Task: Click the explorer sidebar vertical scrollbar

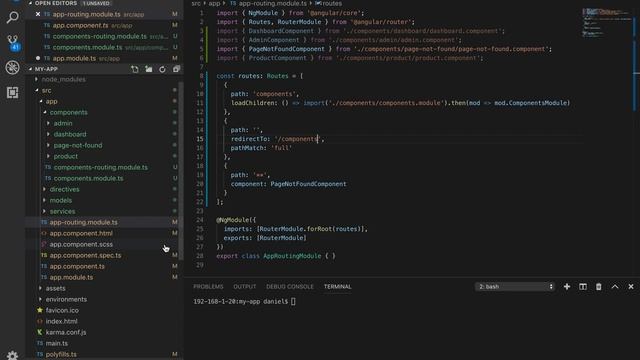Action: 181,171
